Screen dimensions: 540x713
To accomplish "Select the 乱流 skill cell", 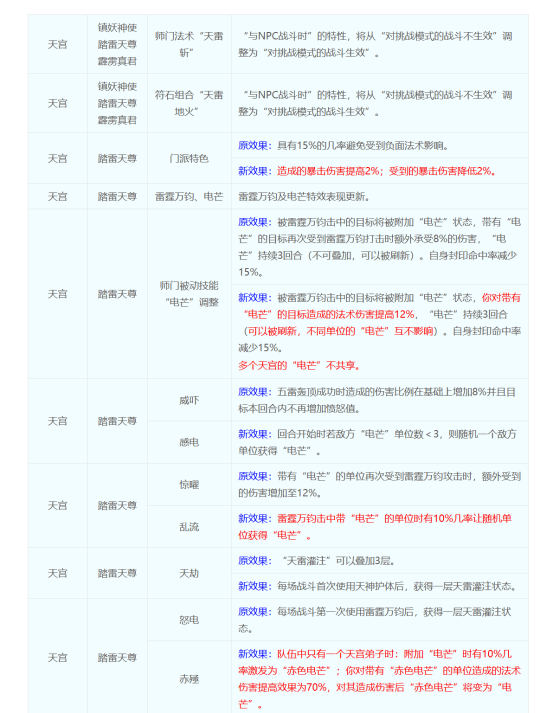I will tap(189, 527).
